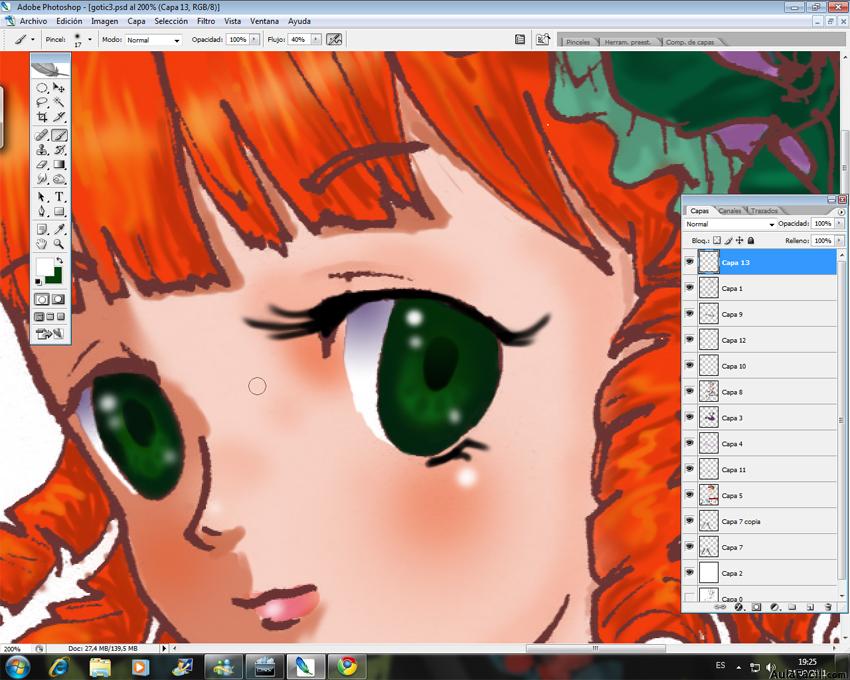This screenshot has width=850, height=680.
Task: Select the Slice tool
Action: 59,117
